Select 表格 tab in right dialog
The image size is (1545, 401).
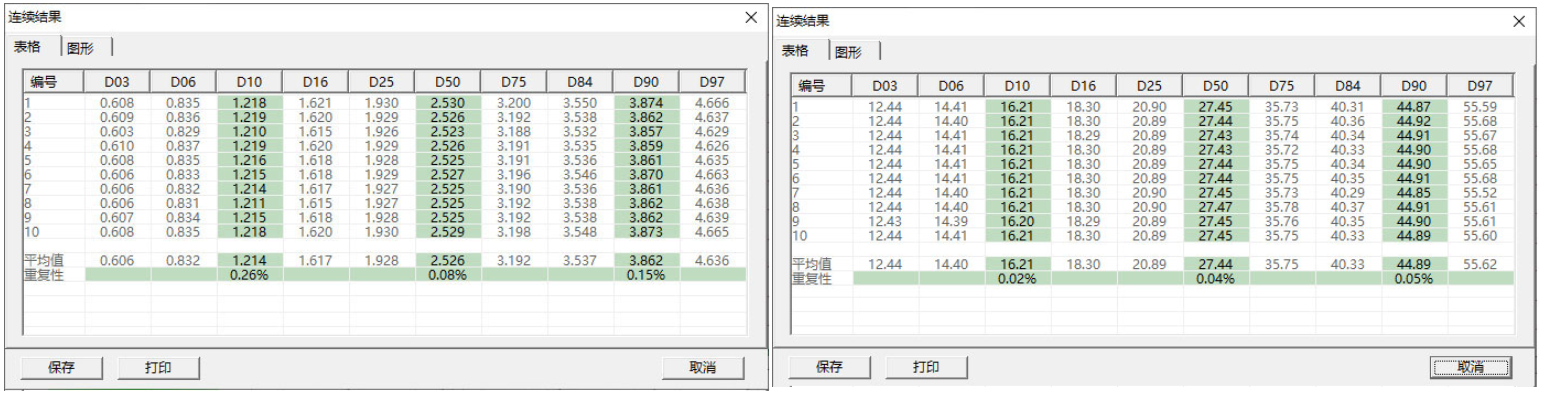(x=796, y=51)
